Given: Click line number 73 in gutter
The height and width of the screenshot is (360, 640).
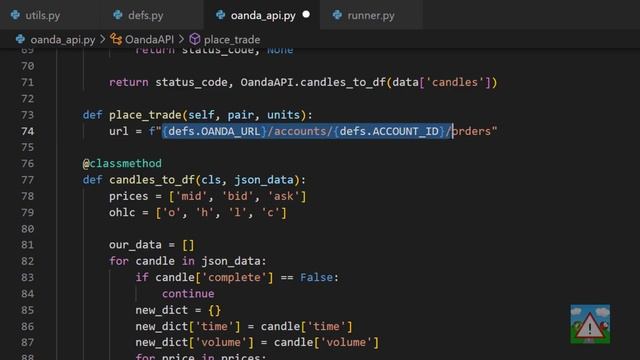Looking at the screenshot, I should click(27, 115).
